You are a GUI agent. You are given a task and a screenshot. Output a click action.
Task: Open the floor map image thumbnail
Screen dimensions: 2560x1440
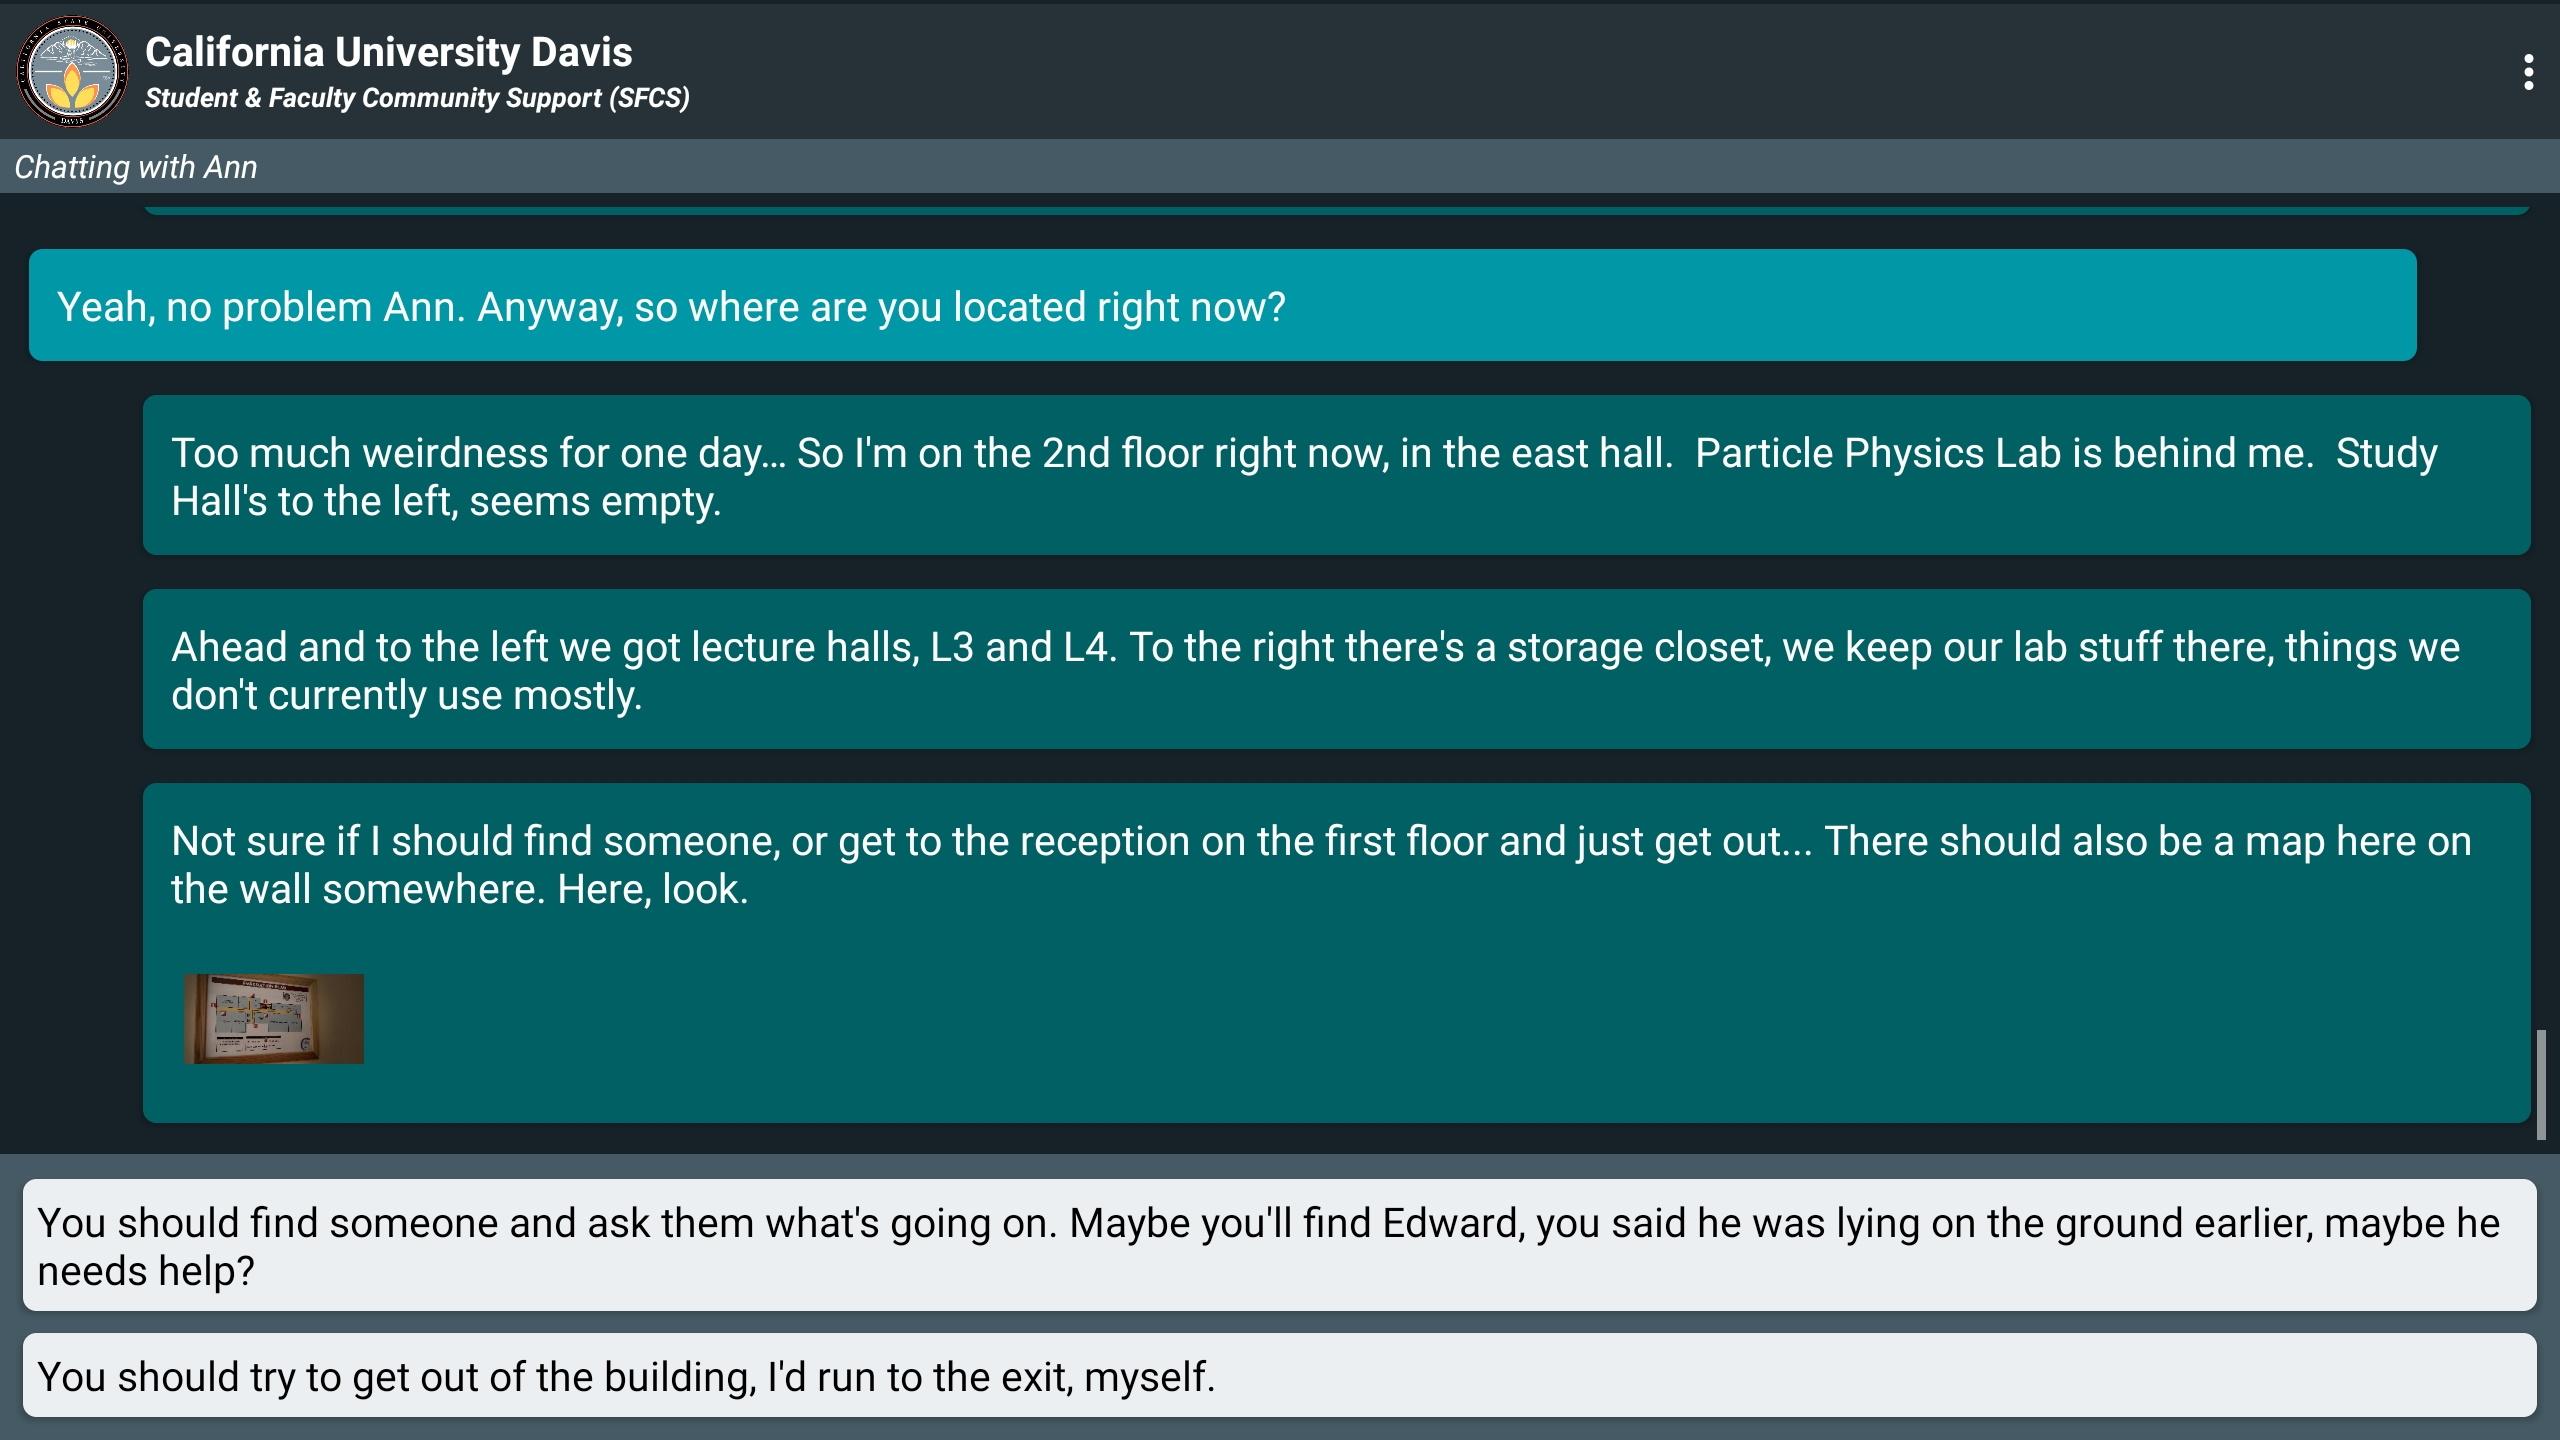coord(274,1018)
